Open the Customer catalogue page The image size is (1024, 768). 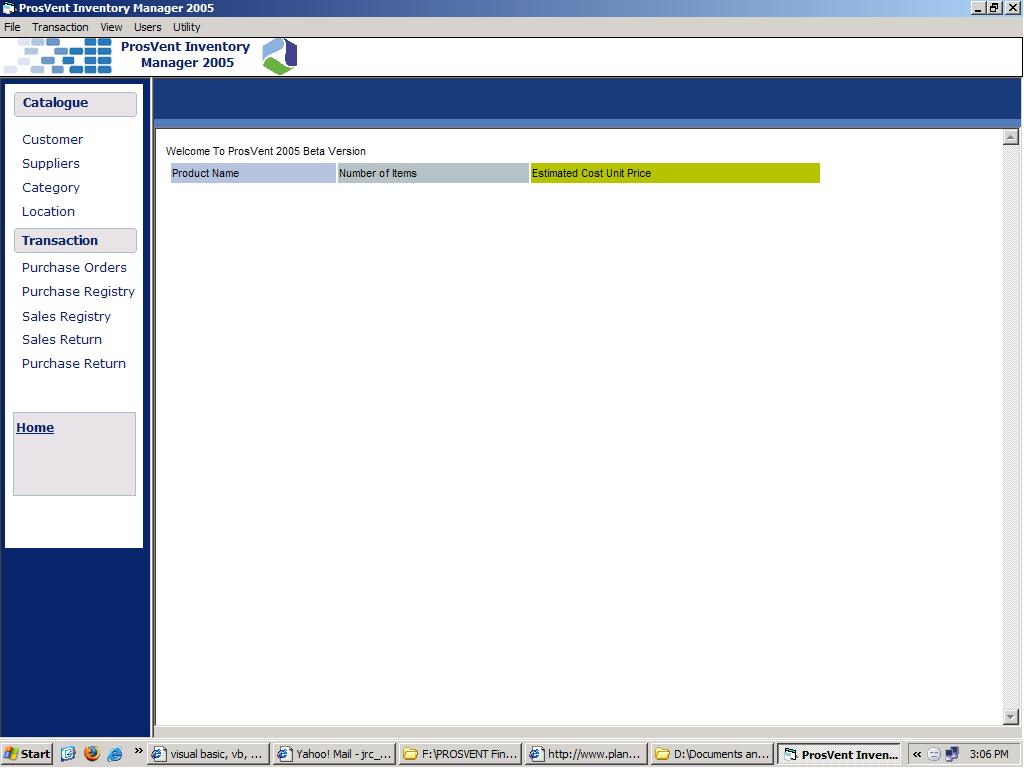point(52,140)
